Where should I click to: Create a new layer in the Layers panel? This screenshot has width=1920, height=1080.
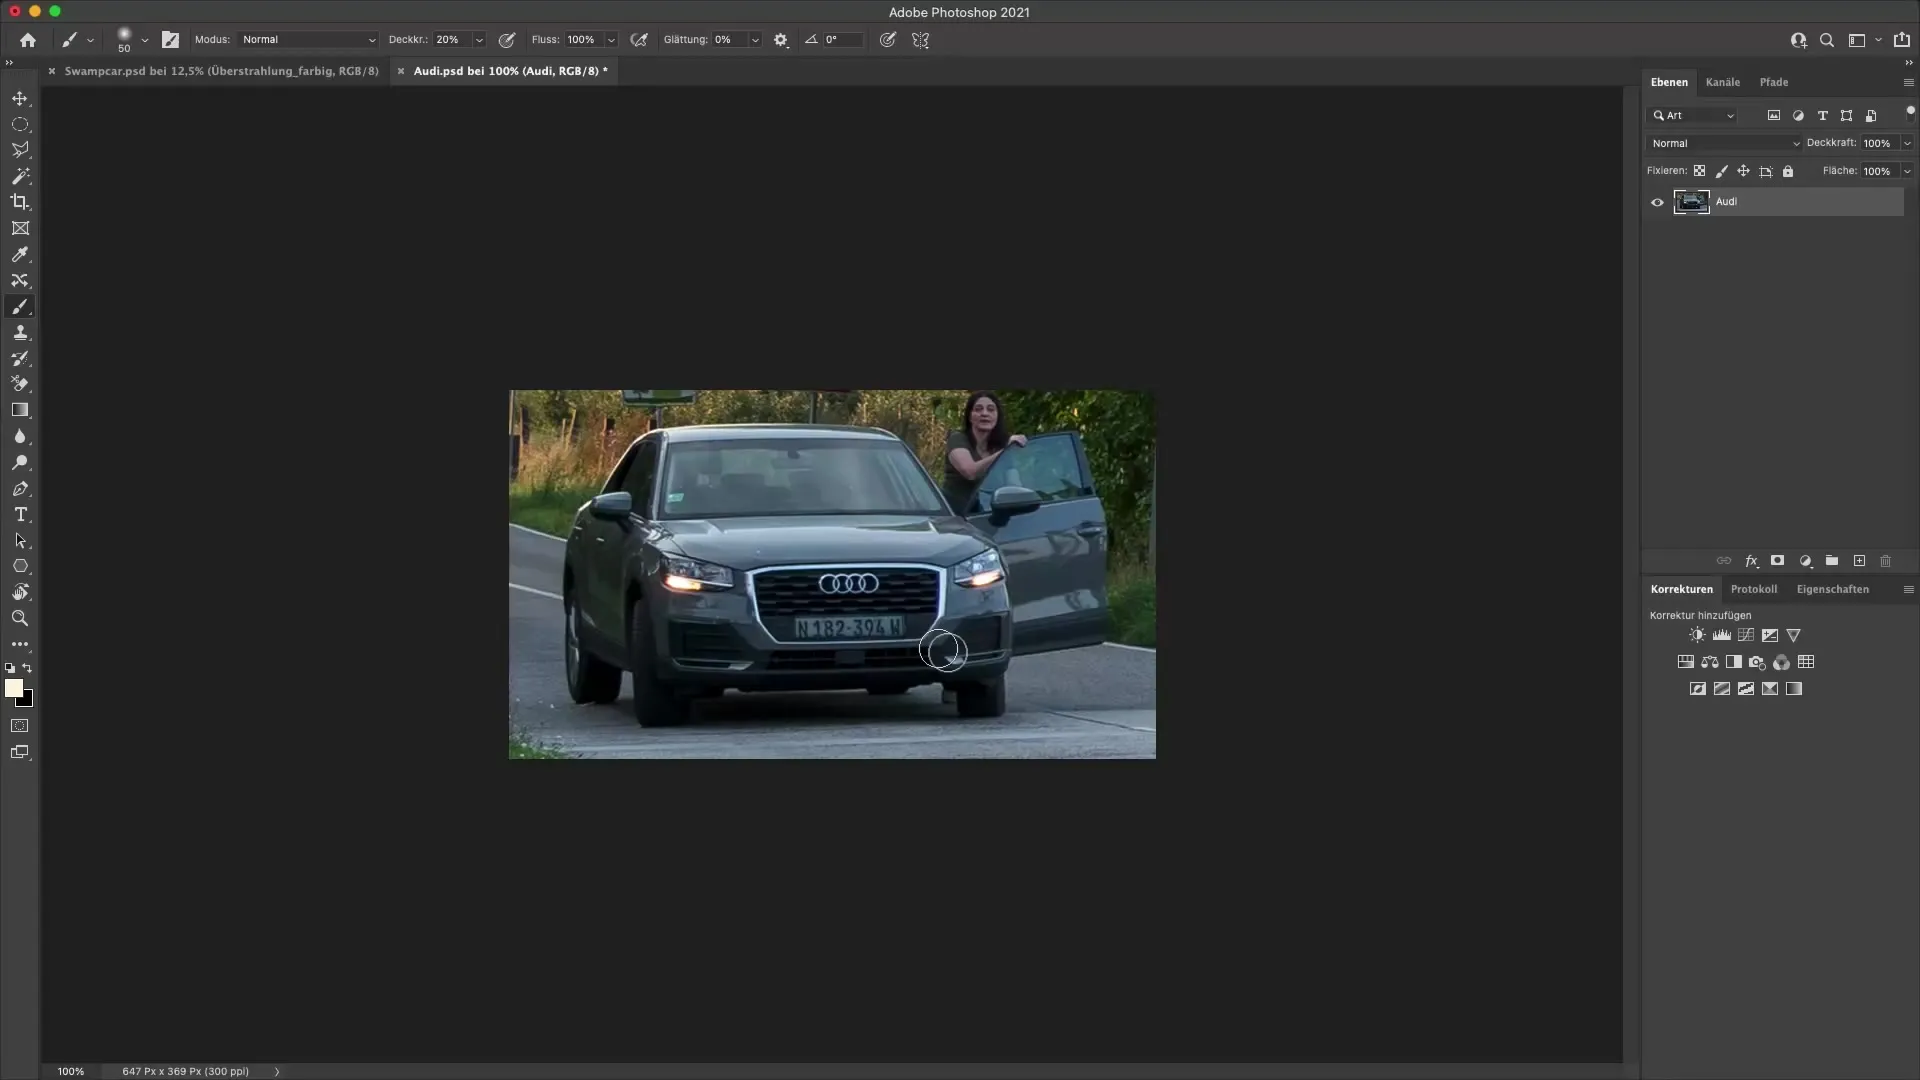click(x=1858, y=561)
